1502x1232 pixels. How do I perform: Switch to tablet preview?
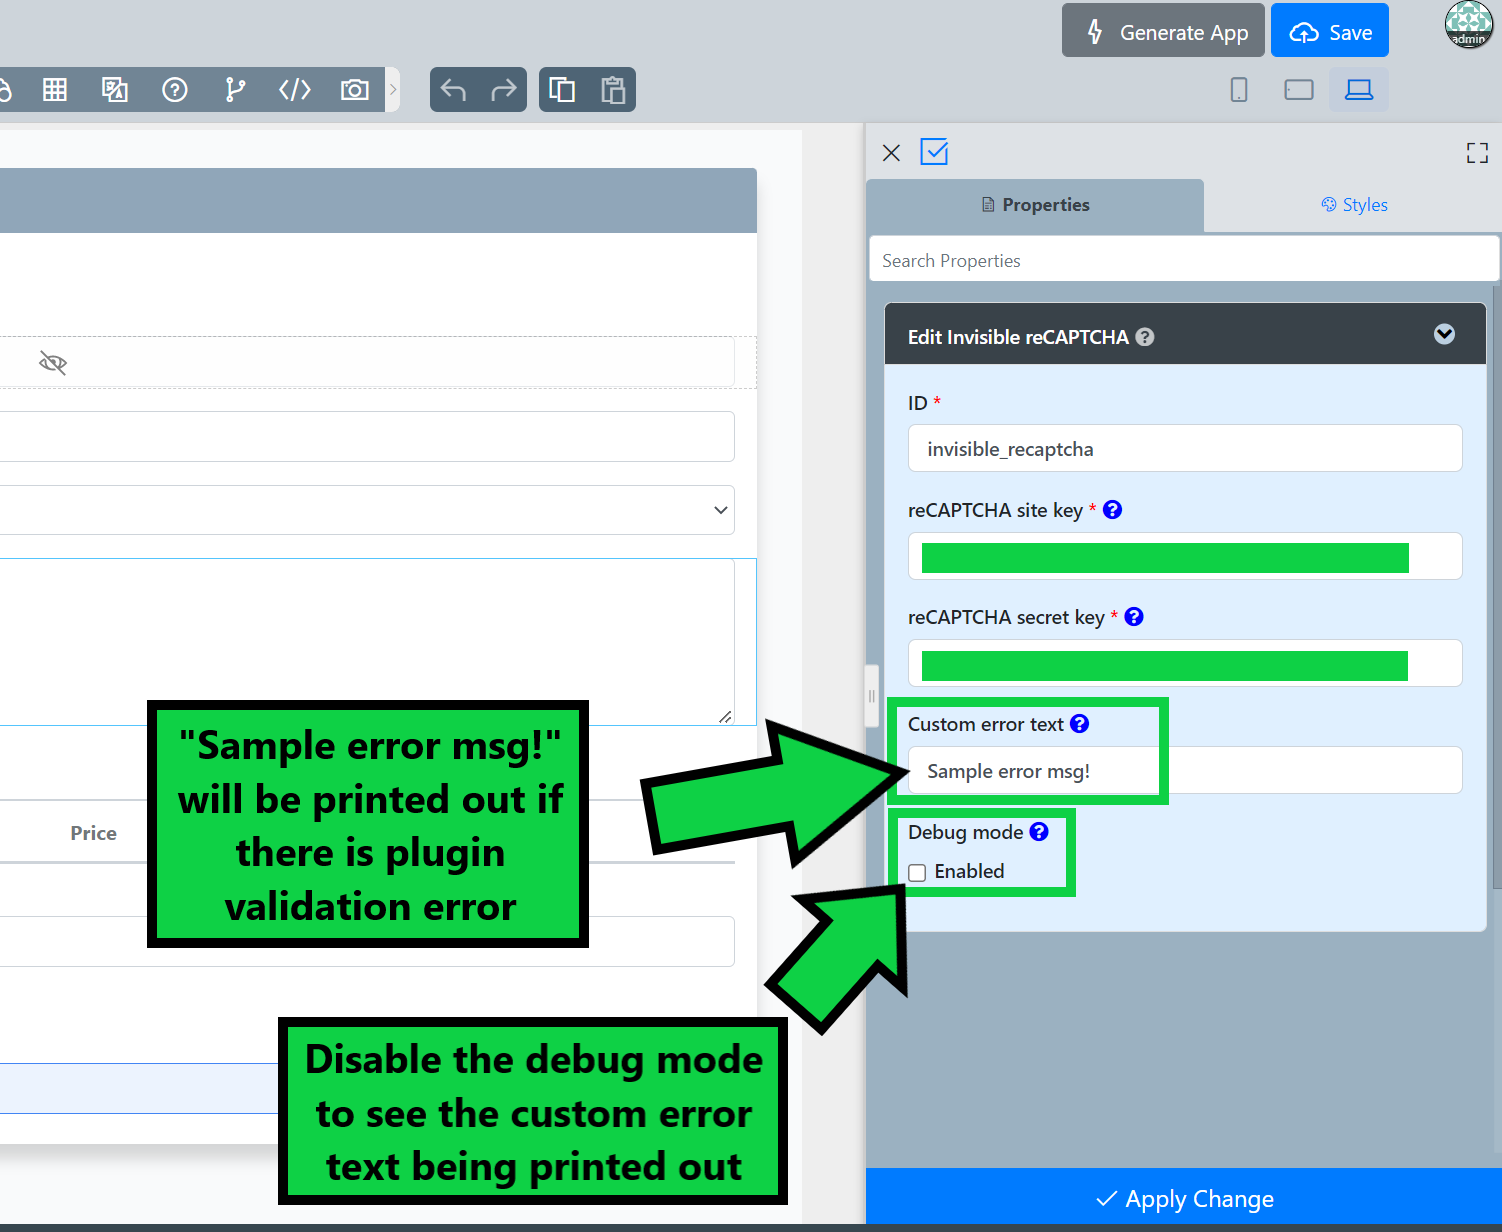coord(1299,90)
